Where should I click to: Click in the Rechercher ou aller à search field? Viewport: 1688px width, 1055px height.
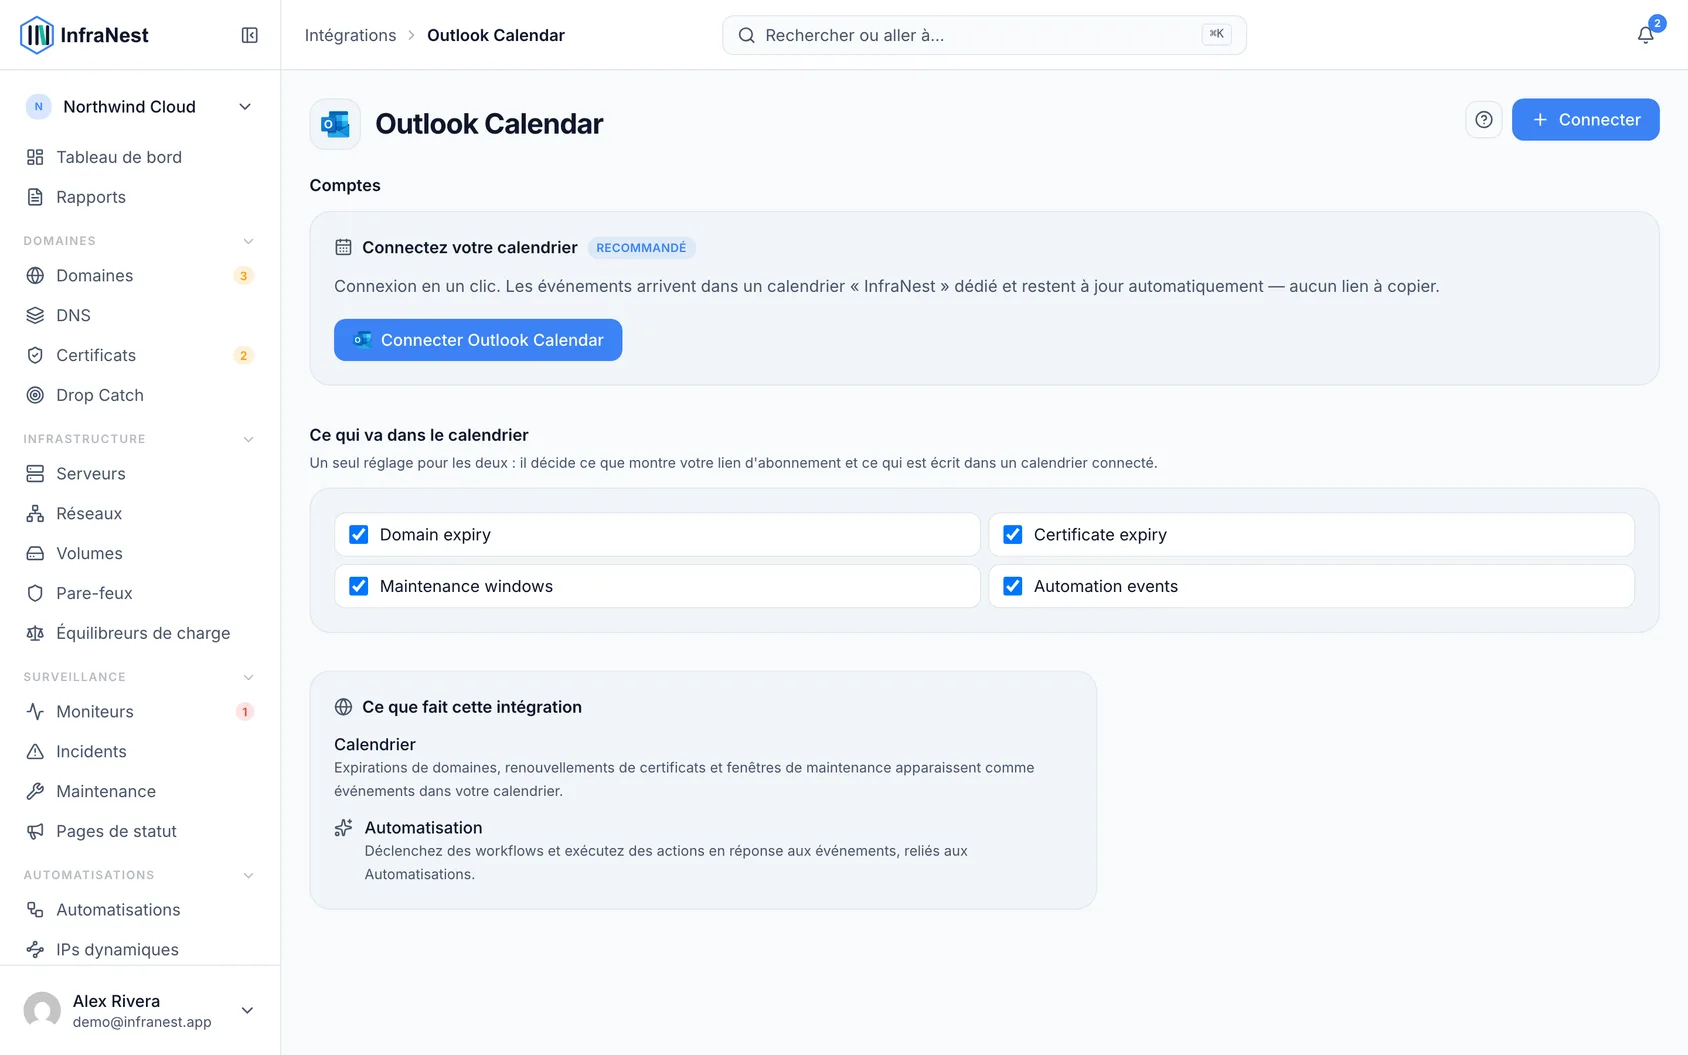984,35
